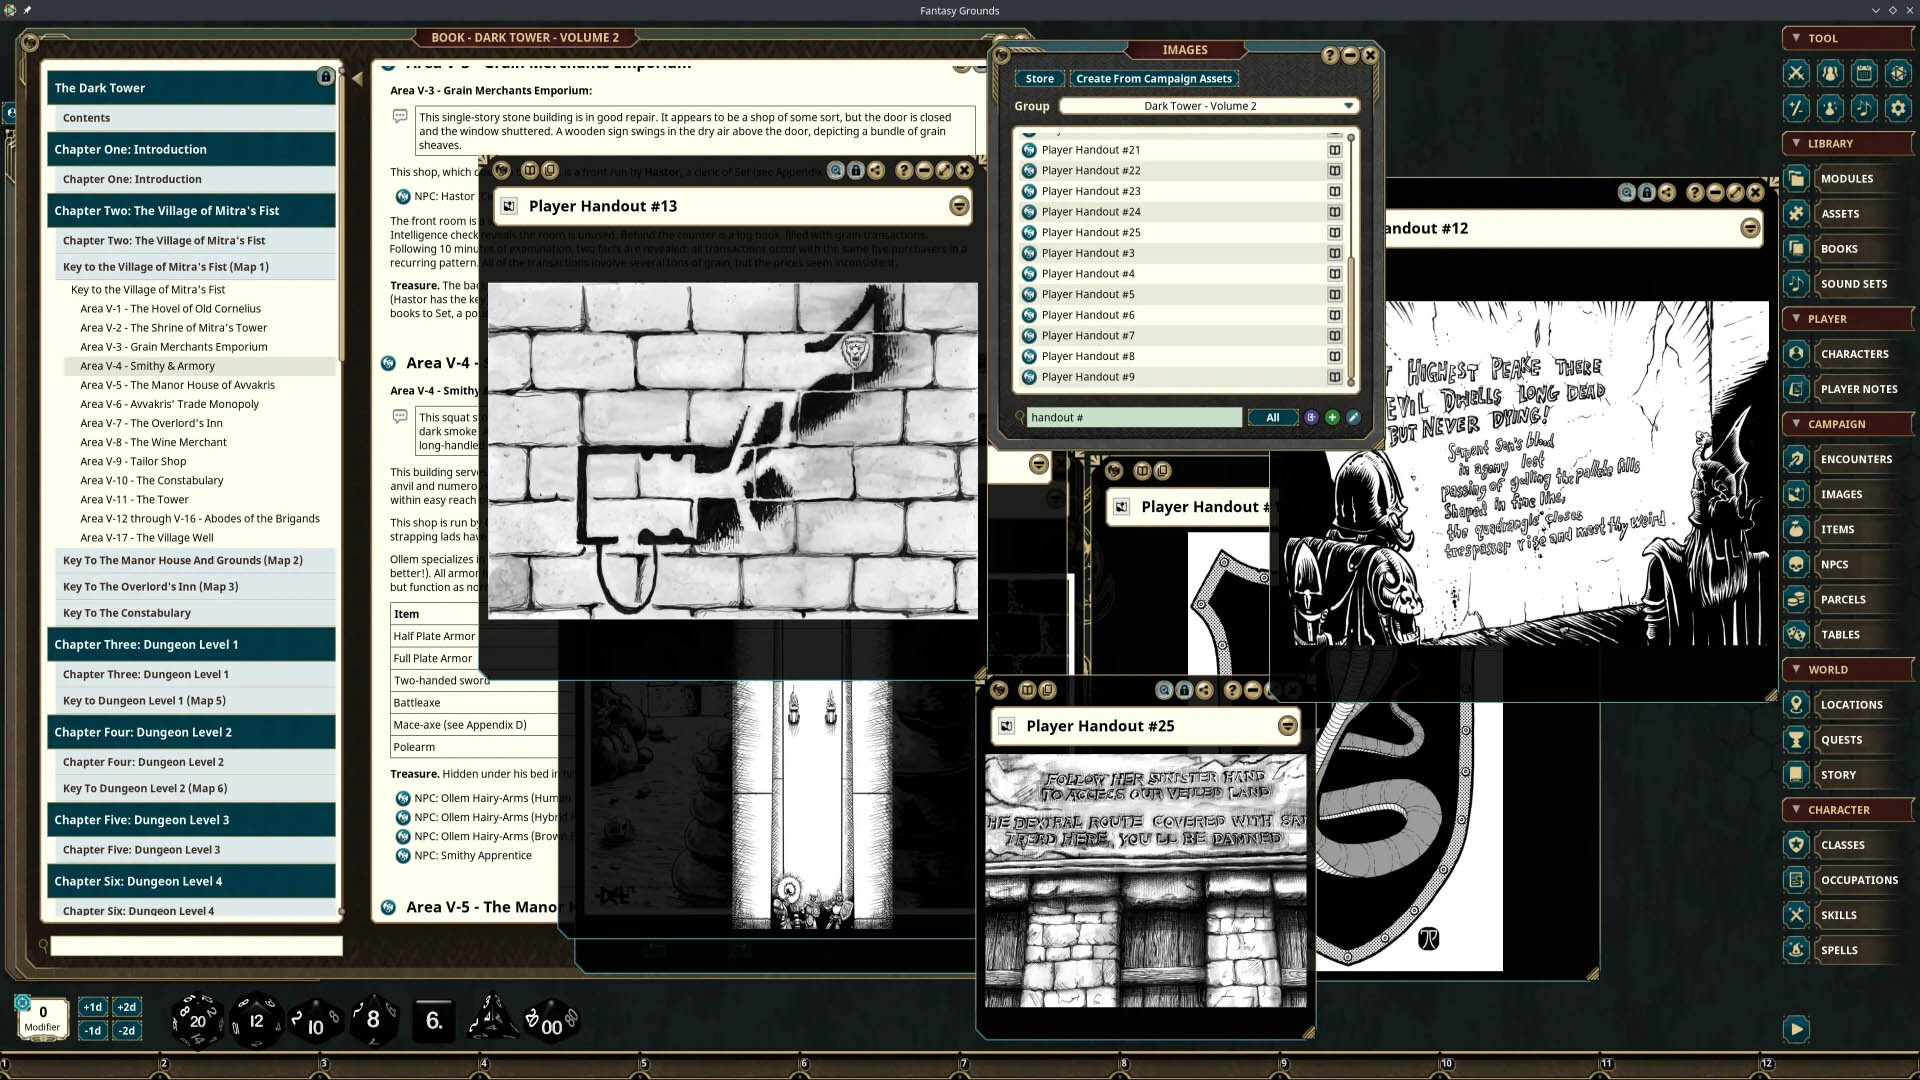1920x1080 pixels.
Task: Open the NPCs sidebar icon under Campaign
Action: click(1797, 564)
